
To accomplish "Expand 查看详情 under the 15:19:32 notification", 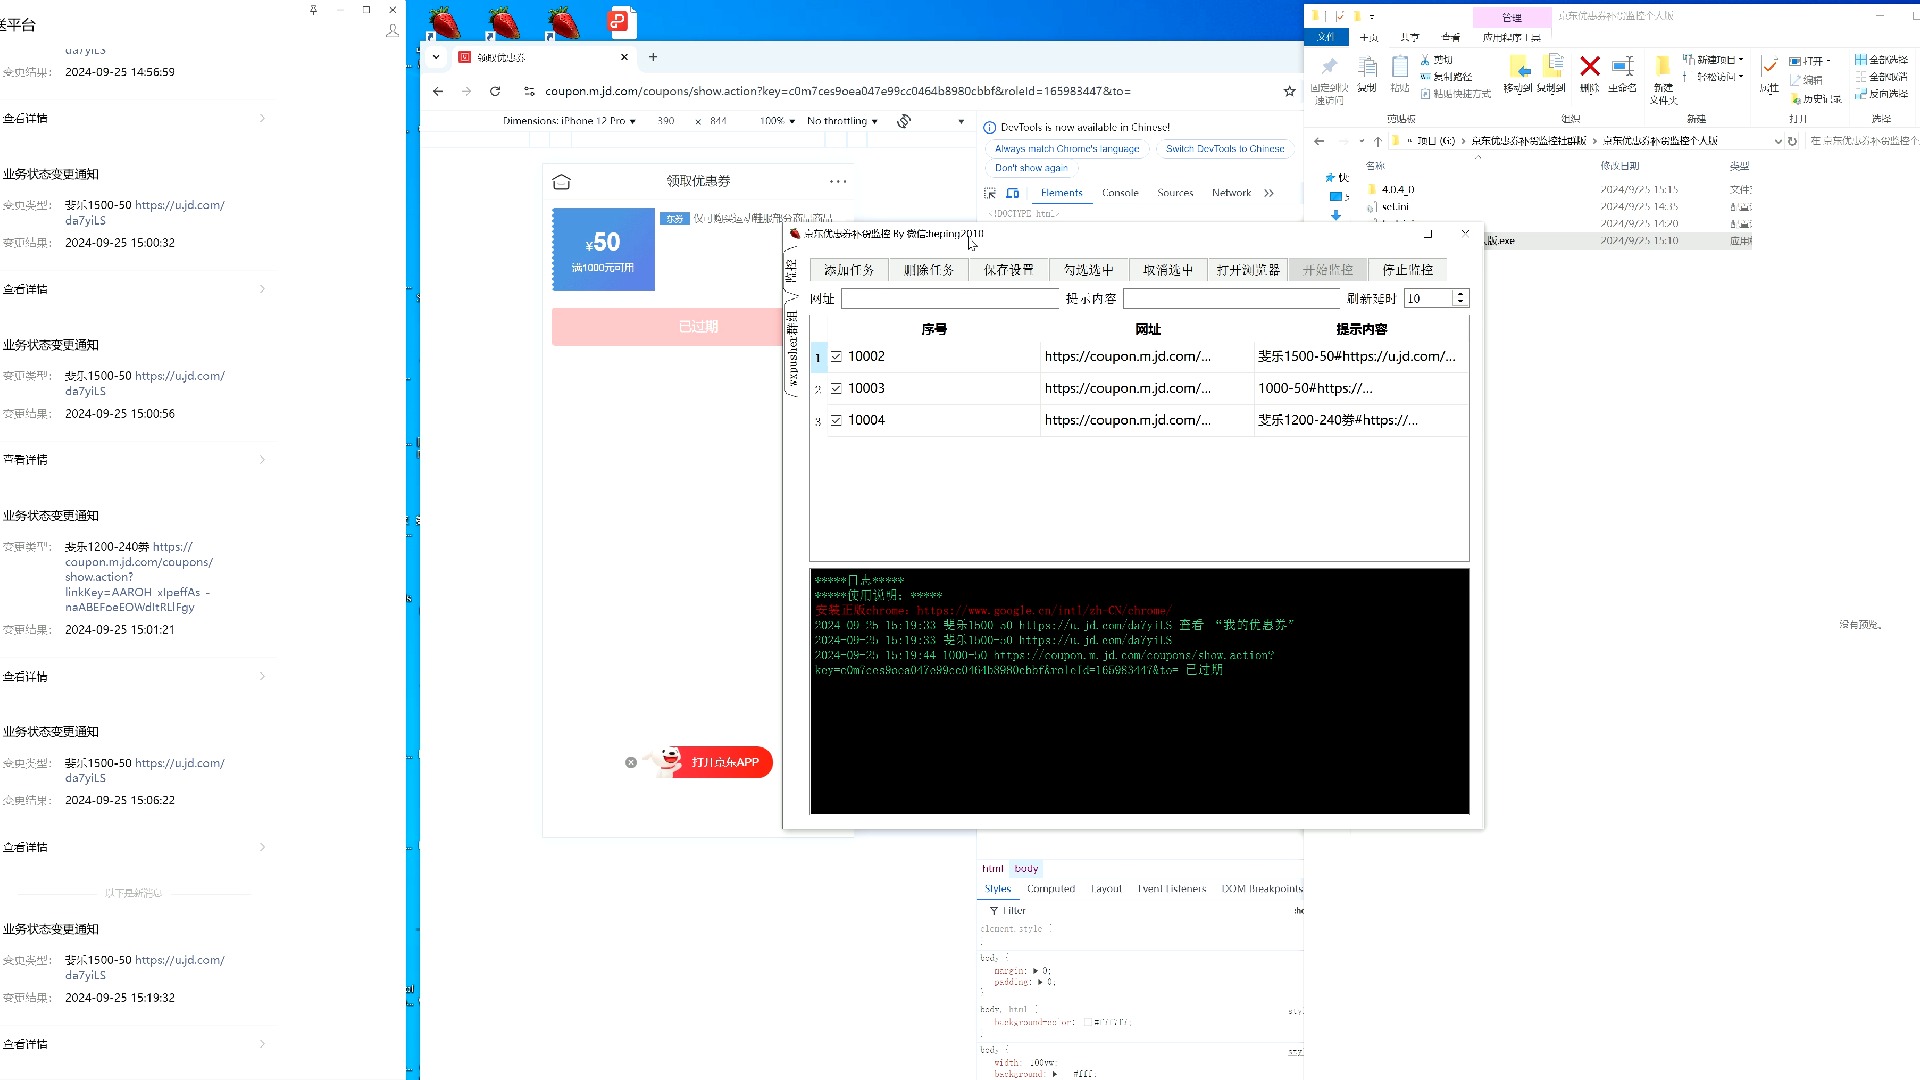I will (134, 1044).
